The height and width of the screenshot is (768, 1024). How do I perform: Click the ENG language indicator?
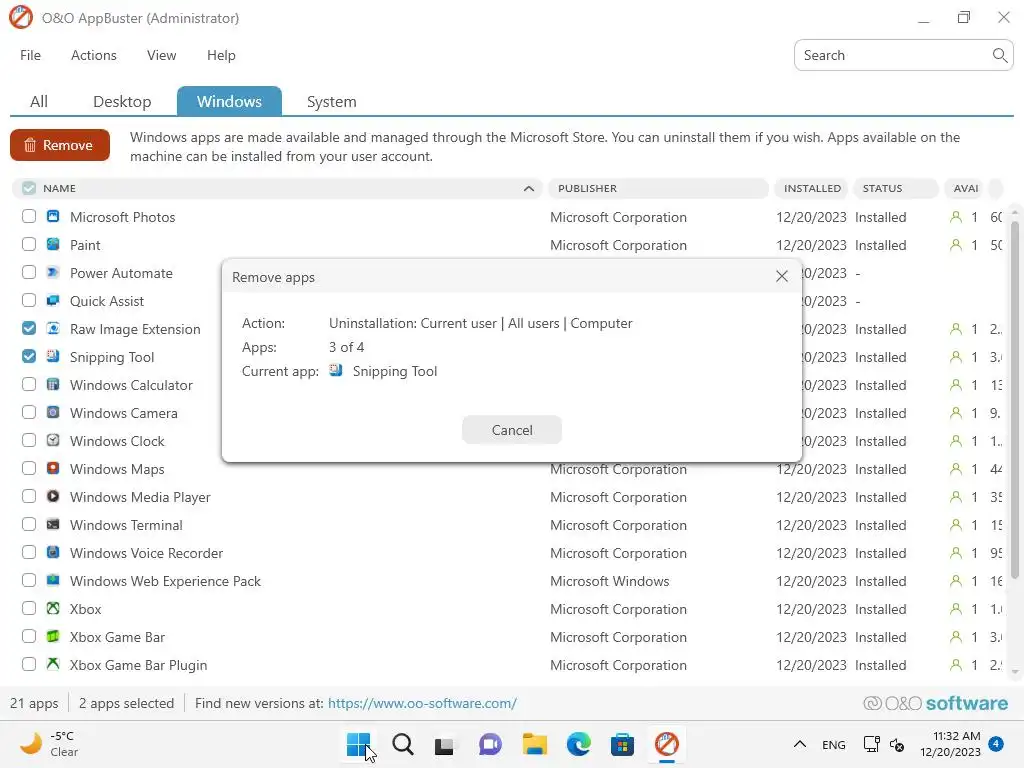tap(833, 744)
